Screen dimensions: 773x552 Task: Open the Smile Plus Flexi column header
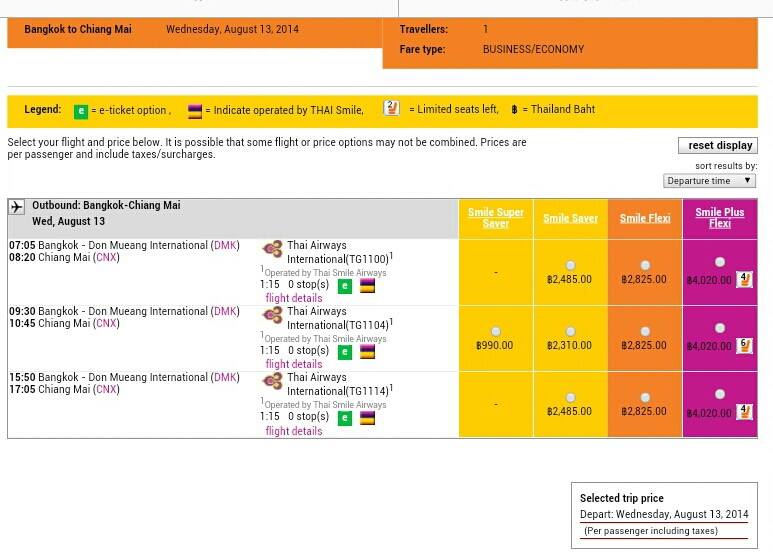[x=720, y=218]
